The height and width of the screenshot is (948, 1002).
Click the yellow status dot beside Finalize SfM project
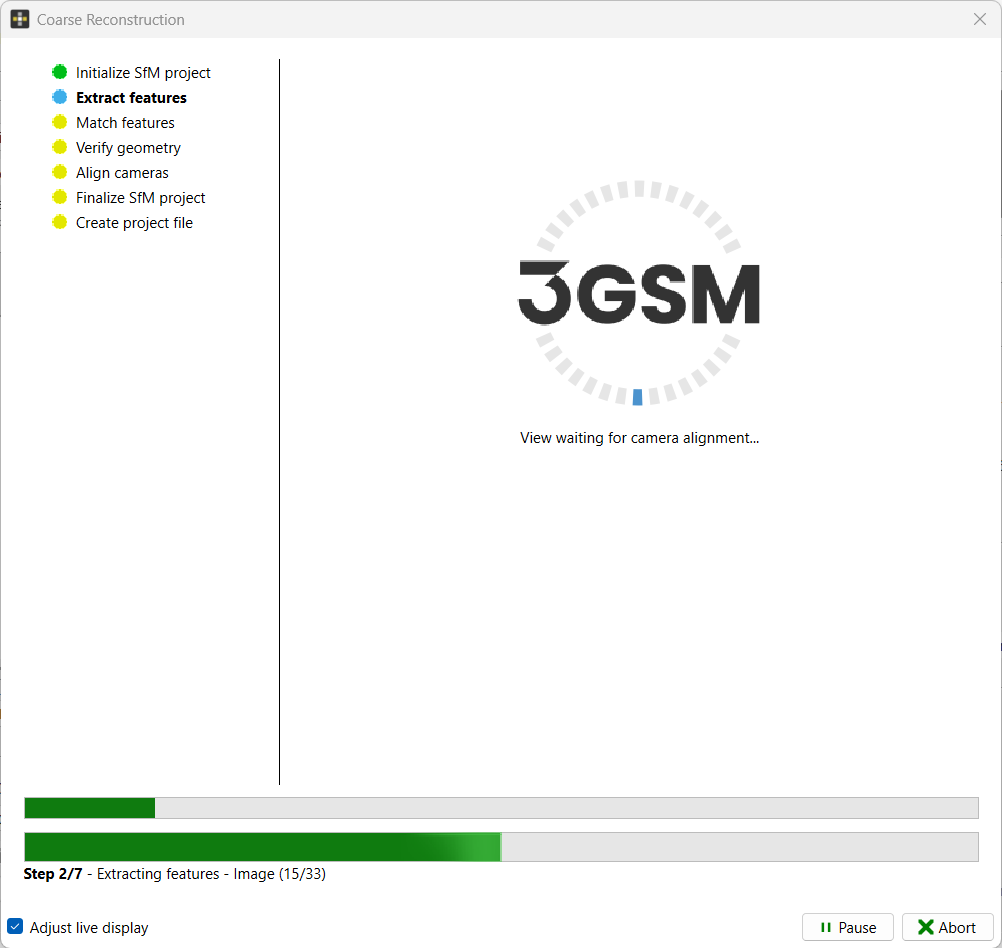pos(59,197)
